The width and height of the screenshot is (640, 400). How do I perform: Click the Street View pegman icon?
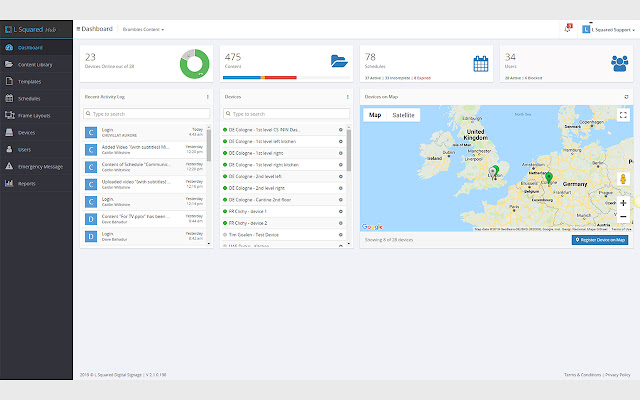point(623,180)
